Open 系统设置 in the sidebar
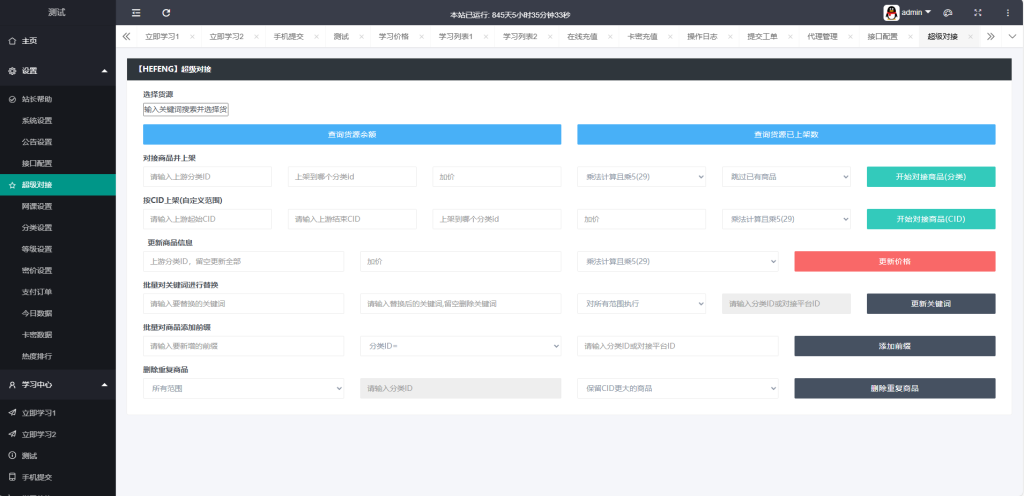The width and height of the screenshot is (1024, 496). pyautogui.click(x=37, y=121)
